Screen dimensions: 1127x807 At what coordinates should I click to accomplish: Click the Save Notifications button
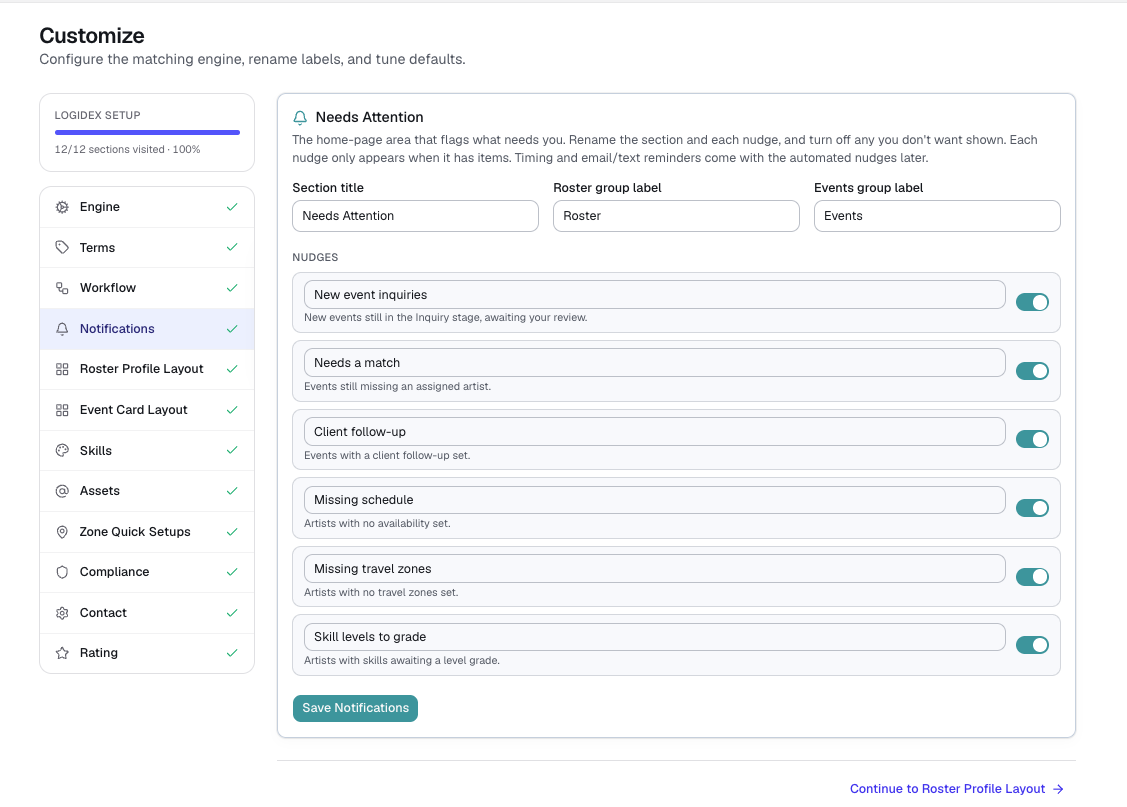point(355,708)
